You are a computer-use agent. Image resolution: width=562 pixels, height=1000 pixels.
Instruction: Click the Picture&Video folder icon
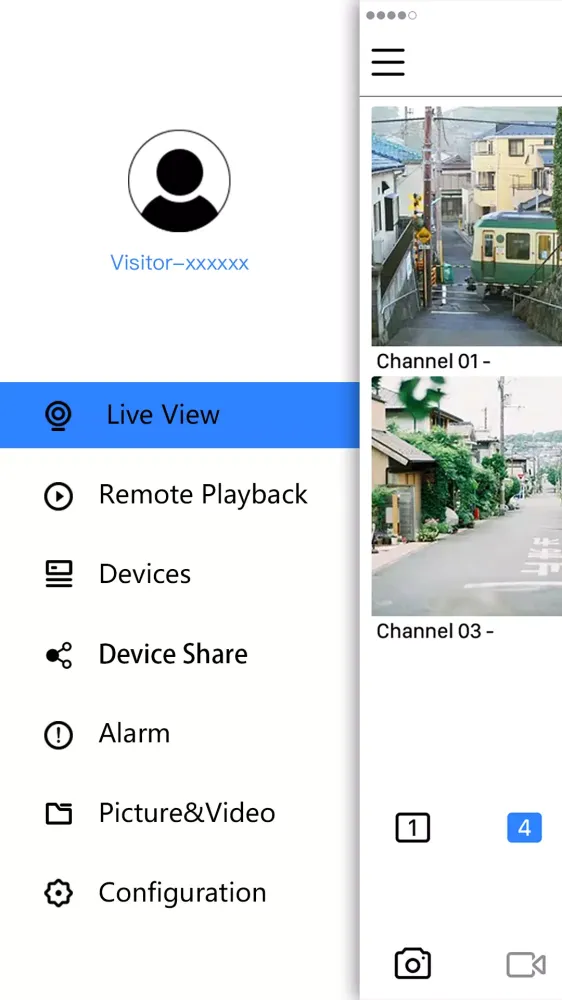pos(59,813)
